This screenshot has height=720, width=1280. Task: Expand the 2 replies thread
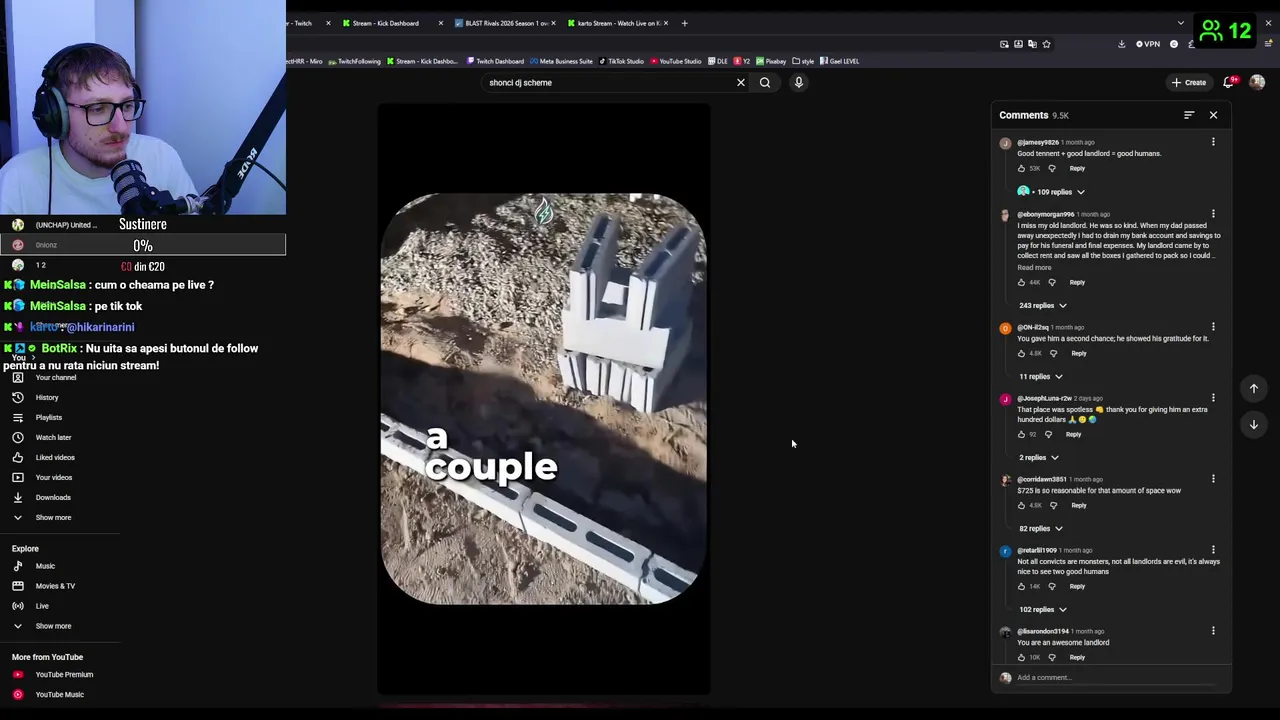point(1039,458)
